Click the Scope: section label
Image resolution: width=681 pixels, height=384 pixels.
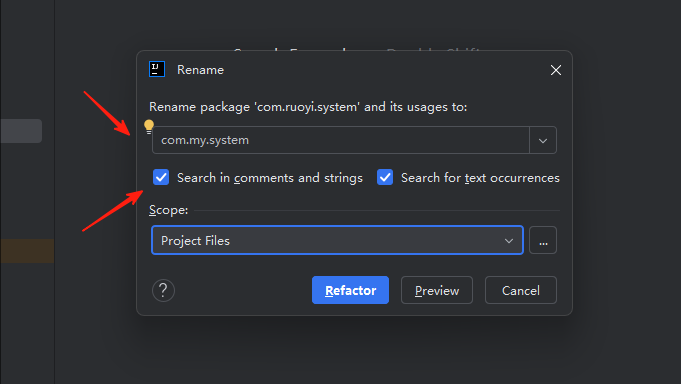click(169, 210)
